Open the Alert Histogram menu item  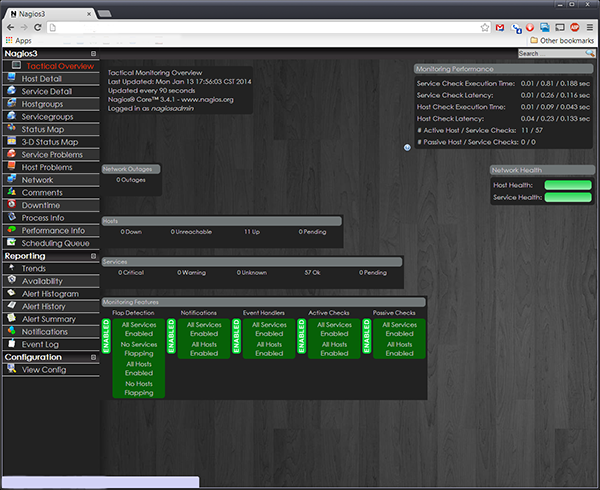point(50,294)
